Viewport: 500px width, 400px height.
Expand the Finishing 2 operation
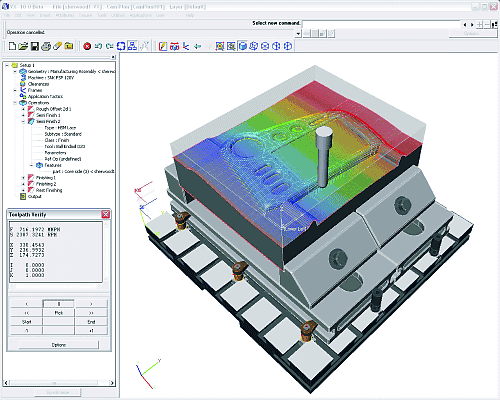(x=23, y=184)
